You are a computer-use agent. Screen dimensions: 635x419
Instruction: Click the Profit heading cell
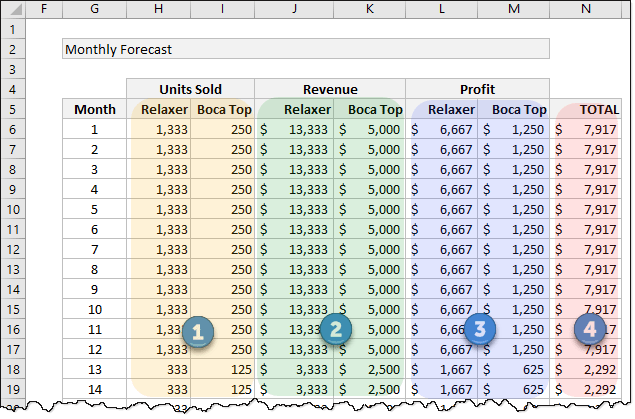[x=477, y=89]
